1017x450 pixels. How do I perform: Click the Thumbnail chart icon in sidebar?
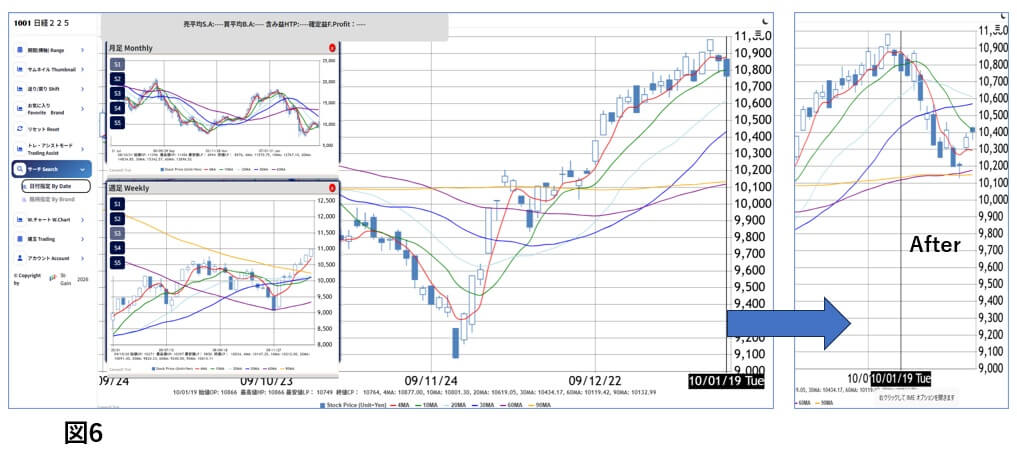(20, 69)
